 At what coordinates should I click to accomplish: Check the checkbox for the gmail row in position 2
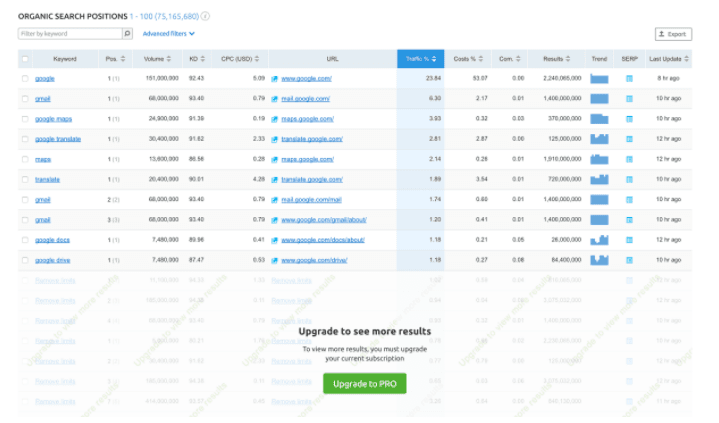pos(25,200)
